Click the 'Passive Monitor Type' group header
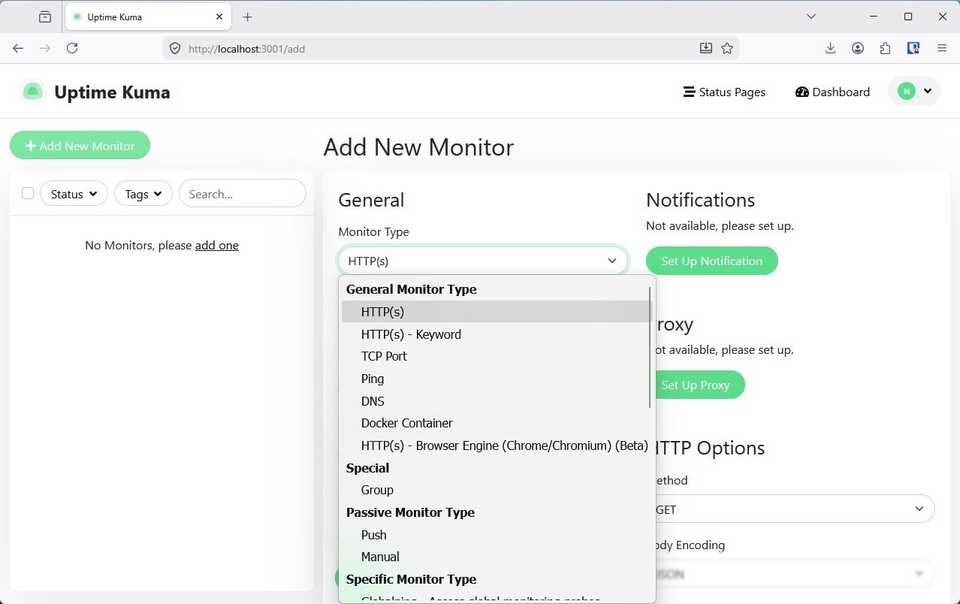Image resolution: width=960 pixels, height=604 pixels. pos(410,513)
